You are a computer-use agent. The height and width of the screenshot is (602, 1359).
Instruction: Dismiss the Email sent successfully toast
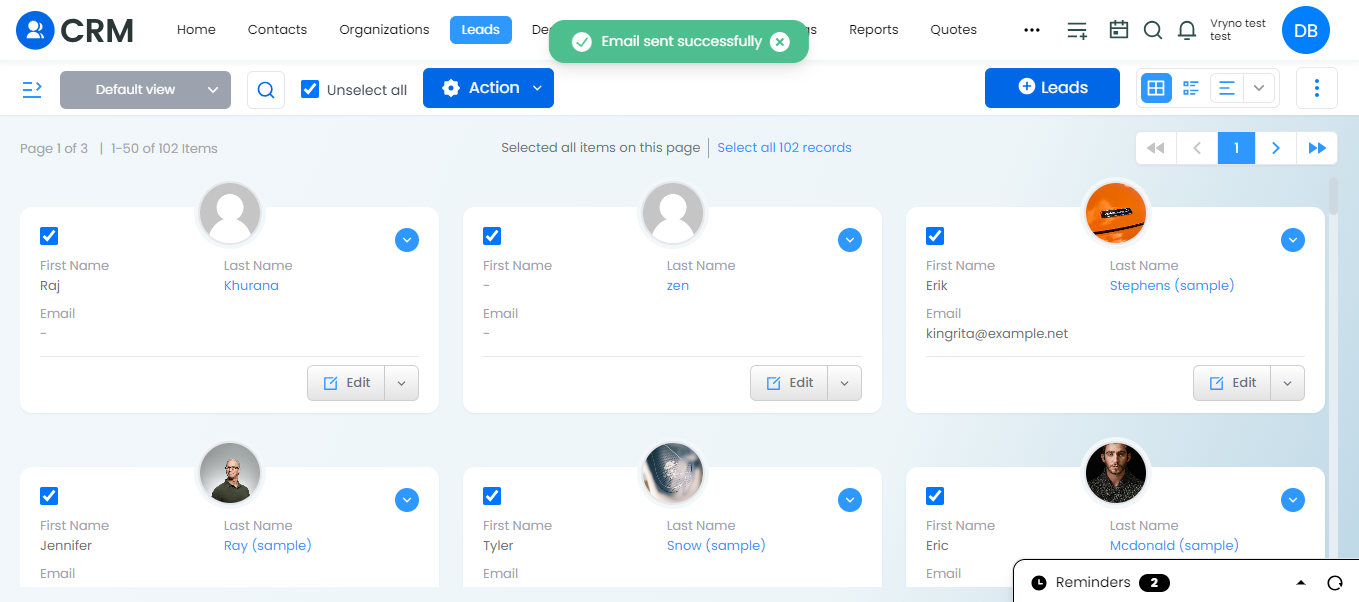click(780, 42)
